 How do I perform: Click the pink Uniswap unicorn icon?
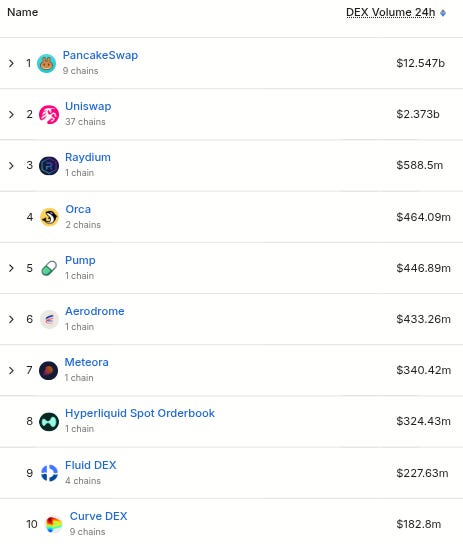click(49, 114)
